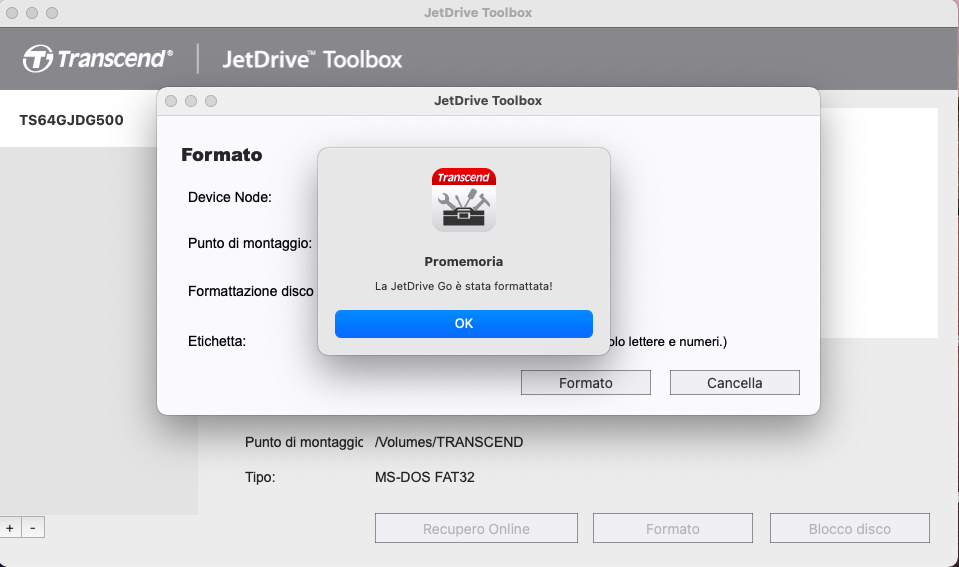Viewport: 959px width, 567px height.
Task: Click the Tipo label in main window
Action: (x=260, y=477)
